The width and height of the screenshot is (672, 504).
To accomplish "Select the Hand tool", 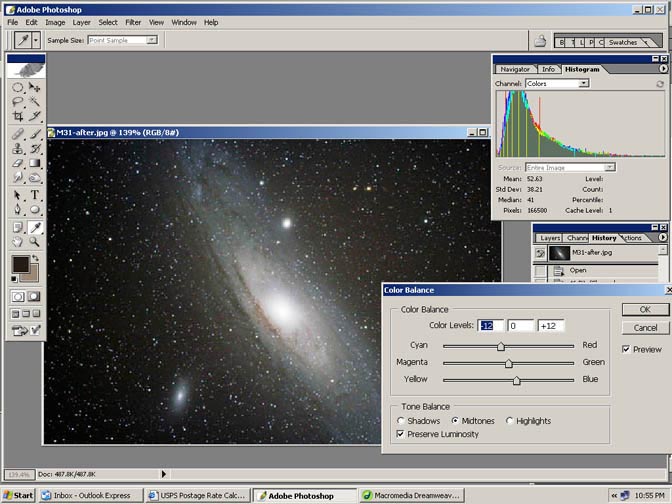I will coord(18,241).
